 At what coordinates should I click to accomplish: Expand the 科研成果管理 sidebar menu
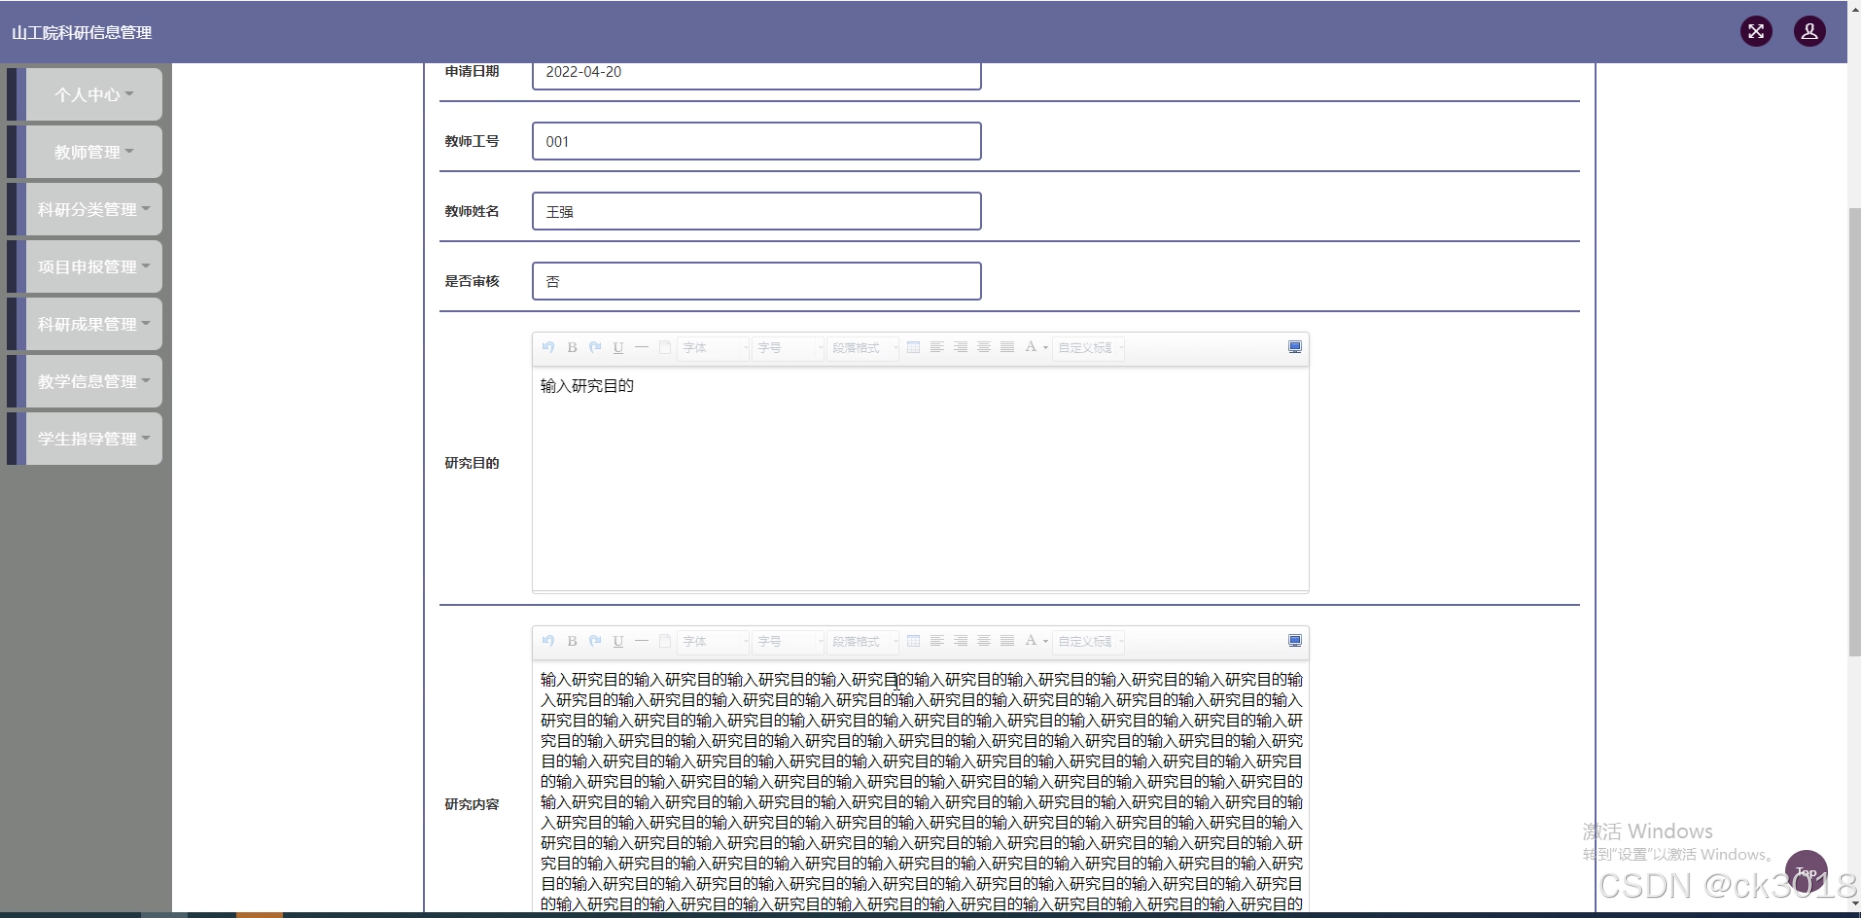tap(94, 324)
